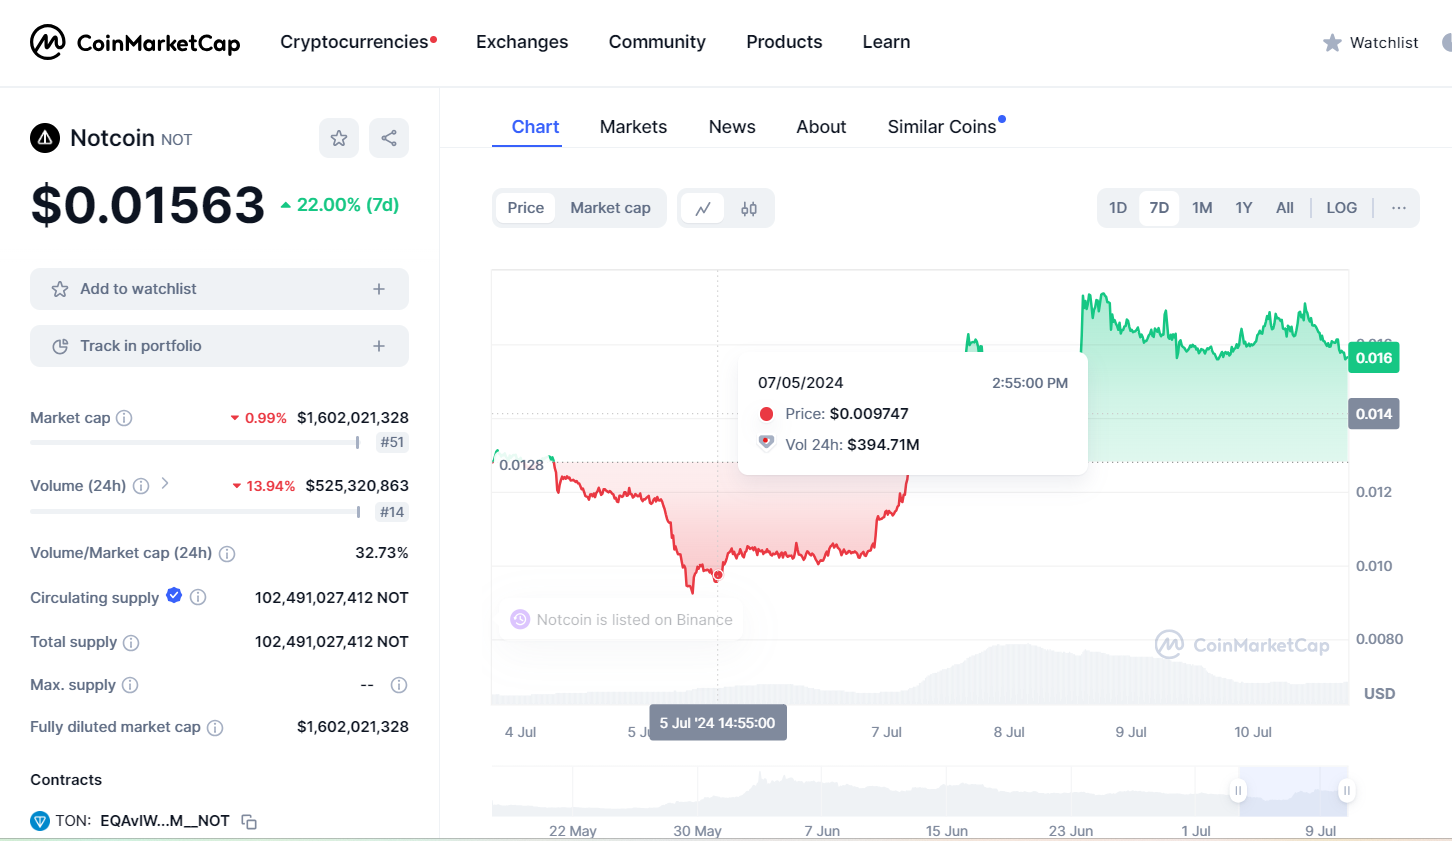The height and width of the screenshot is (841, 1452).
Task: Click the CoinMarketCap watermark on the chart
Action: click(x=1243, y=645)
